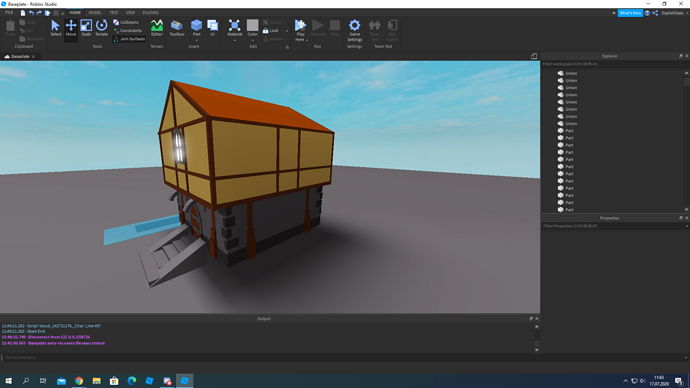Undo the last action

point(31,13)
